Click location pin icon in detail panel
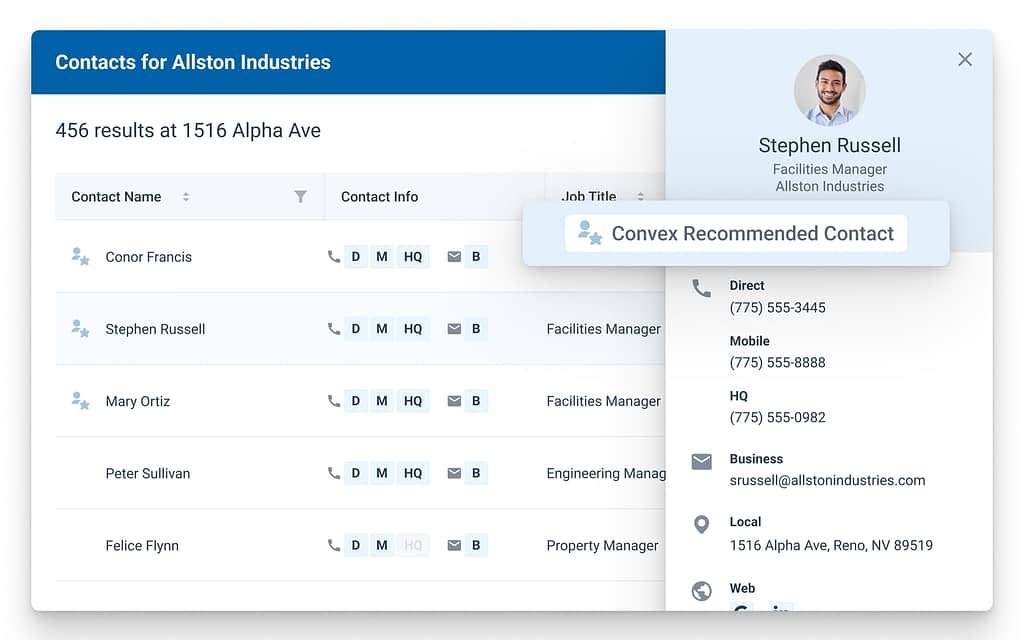This screenshot has height=640, width=1024. [701, 524]
